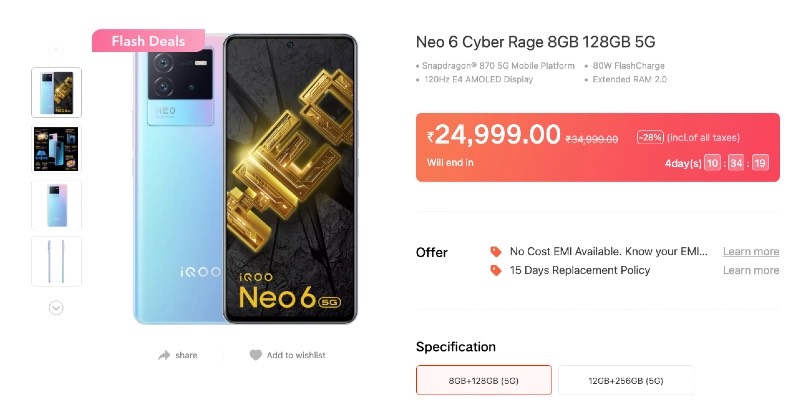View the phone side-profile thumbnail
The image size is (800, 407).
coord(57,261)
